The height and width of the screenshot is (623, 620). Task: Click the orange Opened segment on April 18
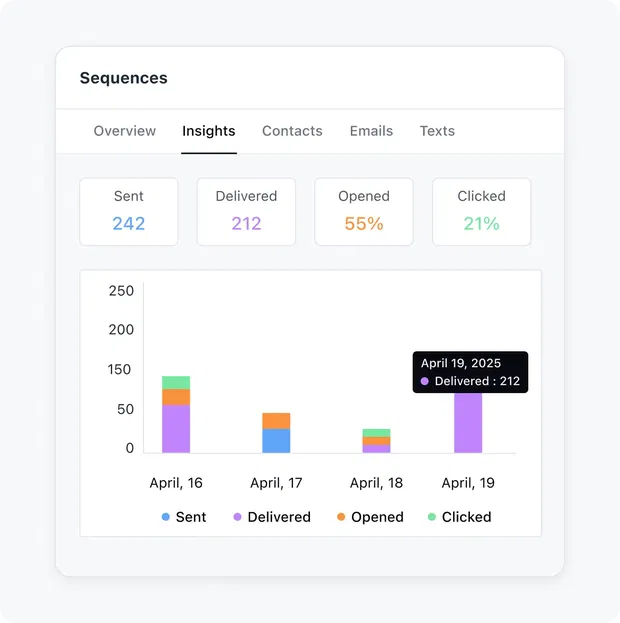tap(376, 441)
